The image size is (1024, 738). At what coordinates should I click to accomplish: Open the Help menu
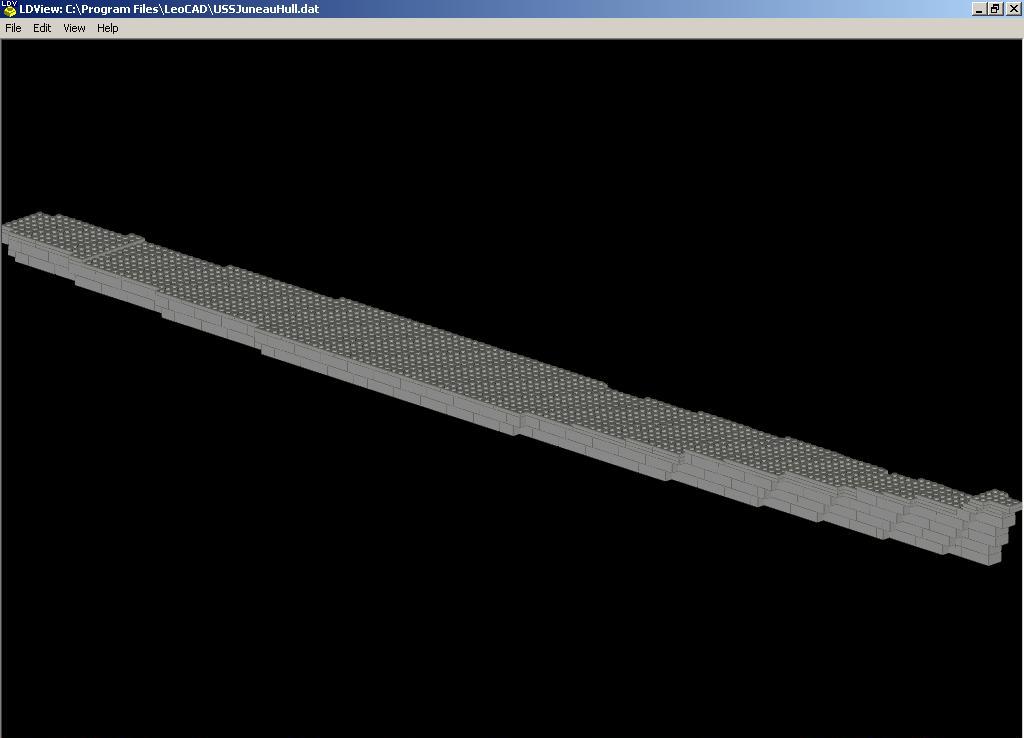pos(108,28)
